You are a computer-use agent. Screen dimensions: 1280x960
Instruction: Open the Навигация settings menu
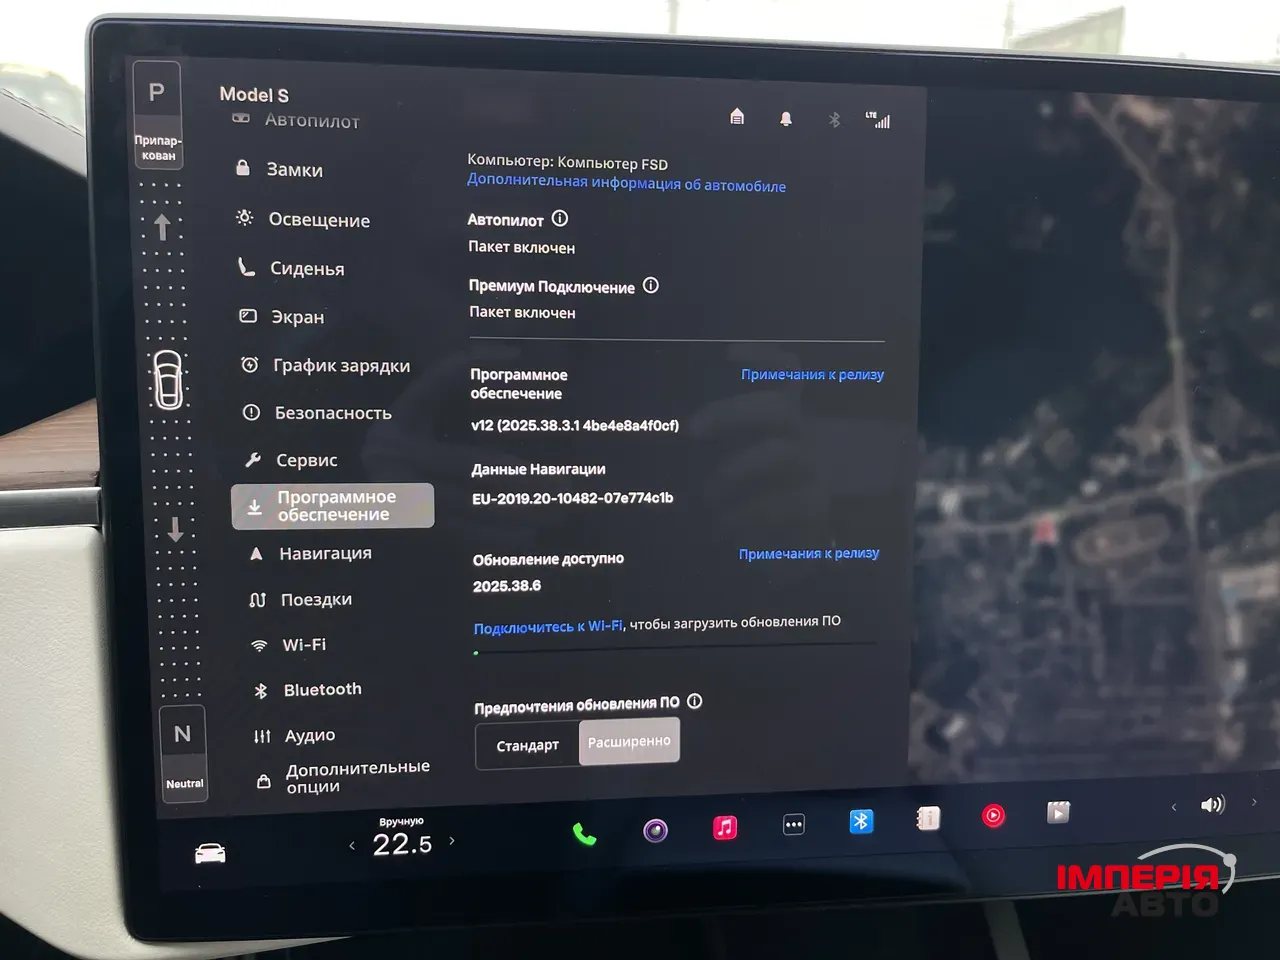tap(325, 553)
